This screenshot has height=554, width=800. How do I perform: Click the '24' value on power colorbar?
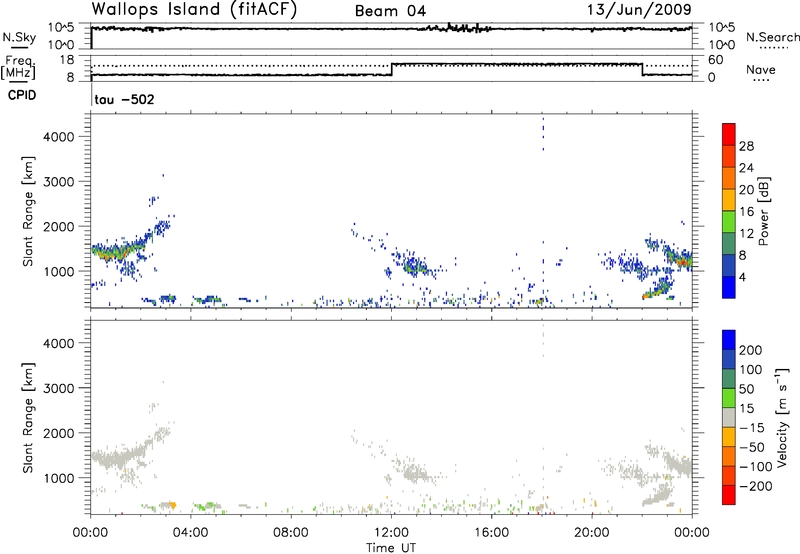pyautogui.click(x=746, y=168)
